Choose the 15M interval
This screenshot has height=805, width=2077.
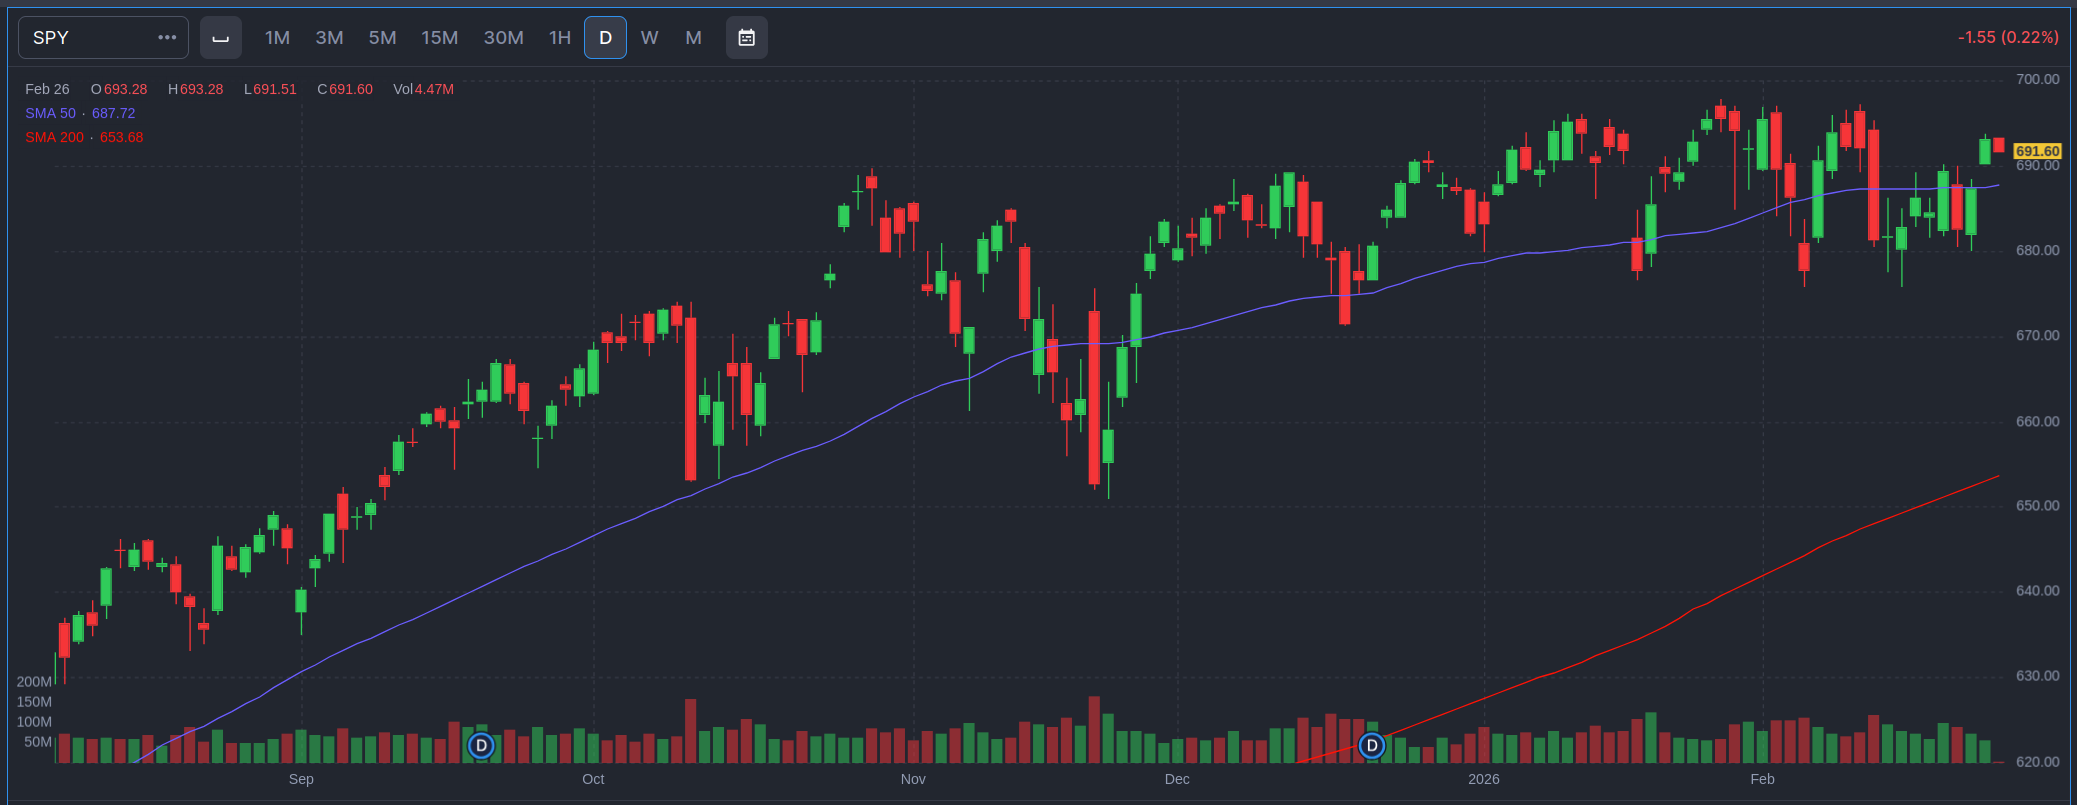point(439,38)
